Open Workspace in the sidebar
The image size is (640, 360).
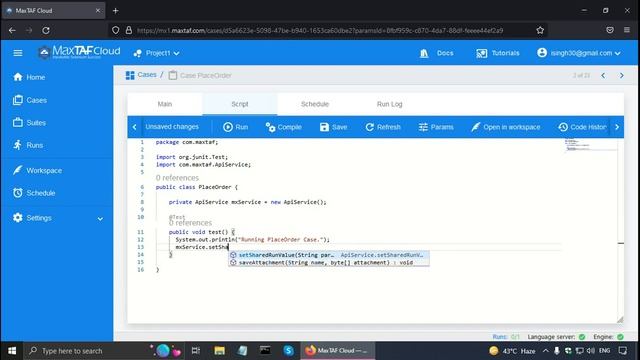38,171
